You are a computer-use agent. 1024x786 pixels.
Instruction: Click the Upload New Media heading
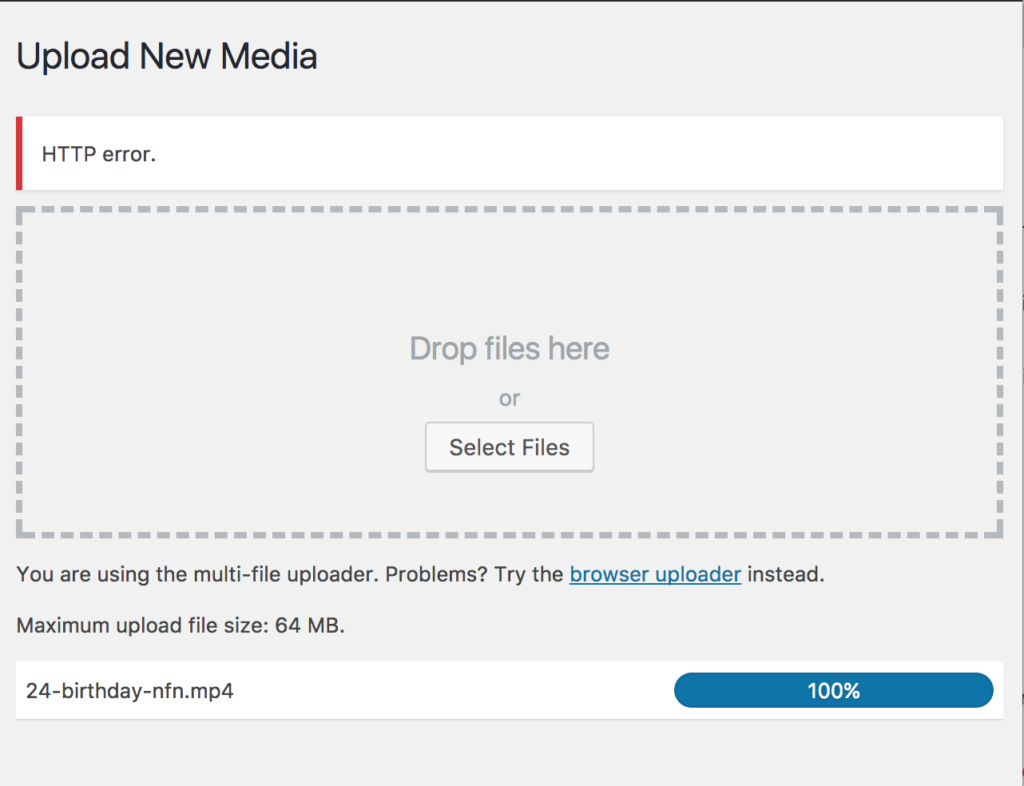click(x=166, y=56)
